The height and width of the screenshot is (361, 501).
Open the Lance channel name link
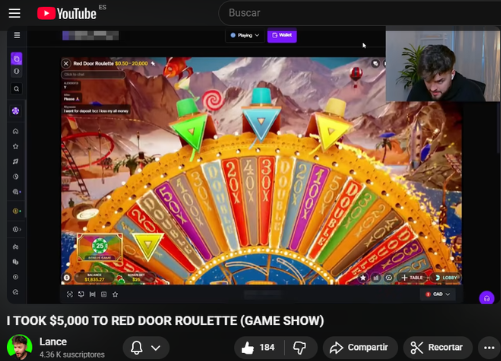(53, 342)
